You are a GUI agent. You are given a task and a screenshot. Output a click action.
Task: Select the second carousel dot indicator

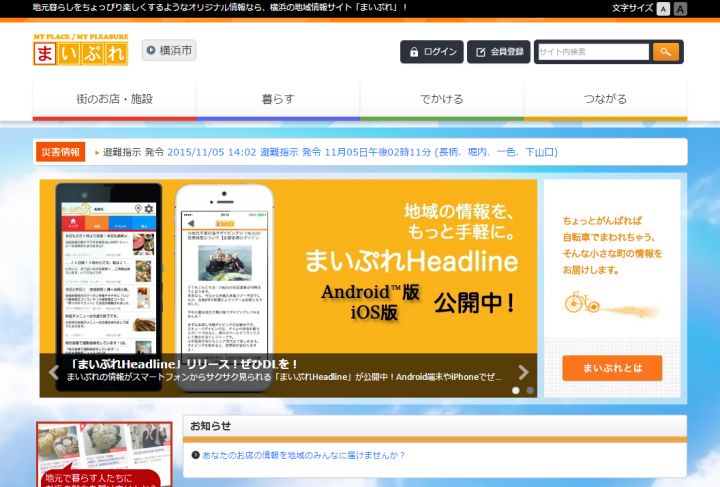(530, 390)
